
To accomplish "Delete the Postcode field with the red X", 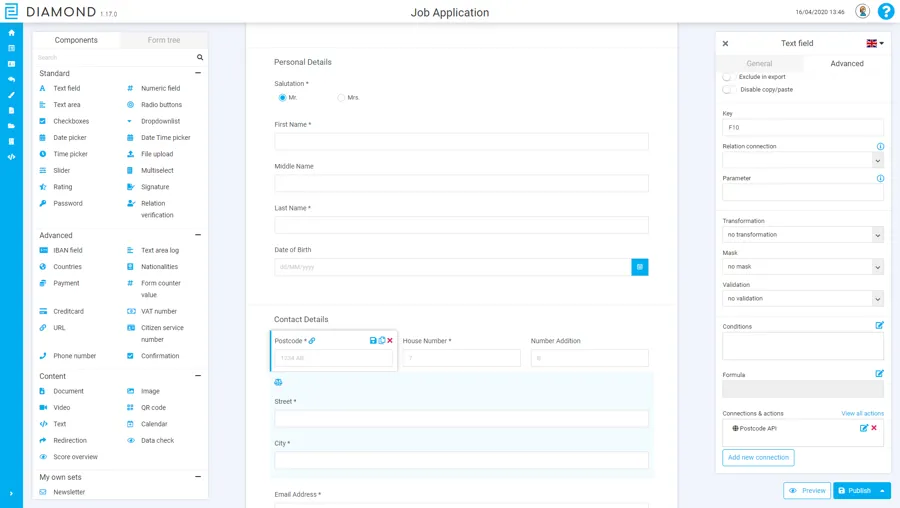I will point(390,341).
